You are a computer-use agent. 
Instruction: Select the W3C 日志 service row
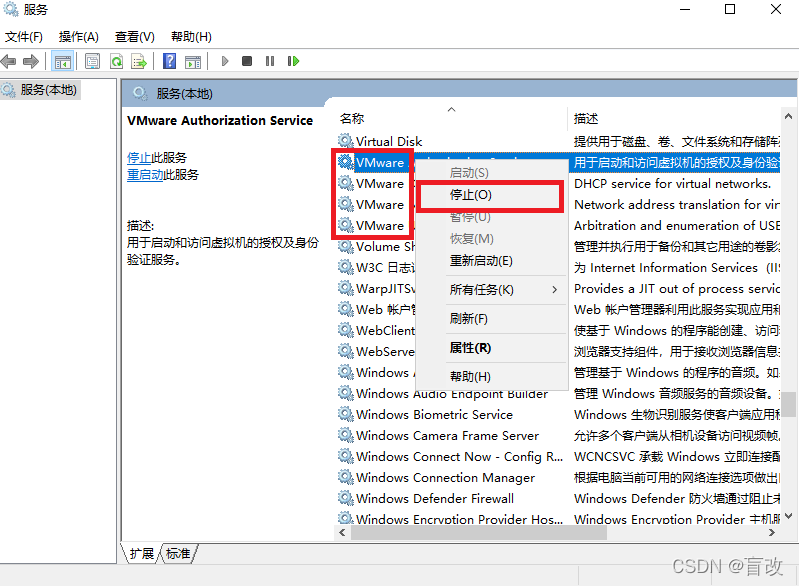click(x=558, y=268)
